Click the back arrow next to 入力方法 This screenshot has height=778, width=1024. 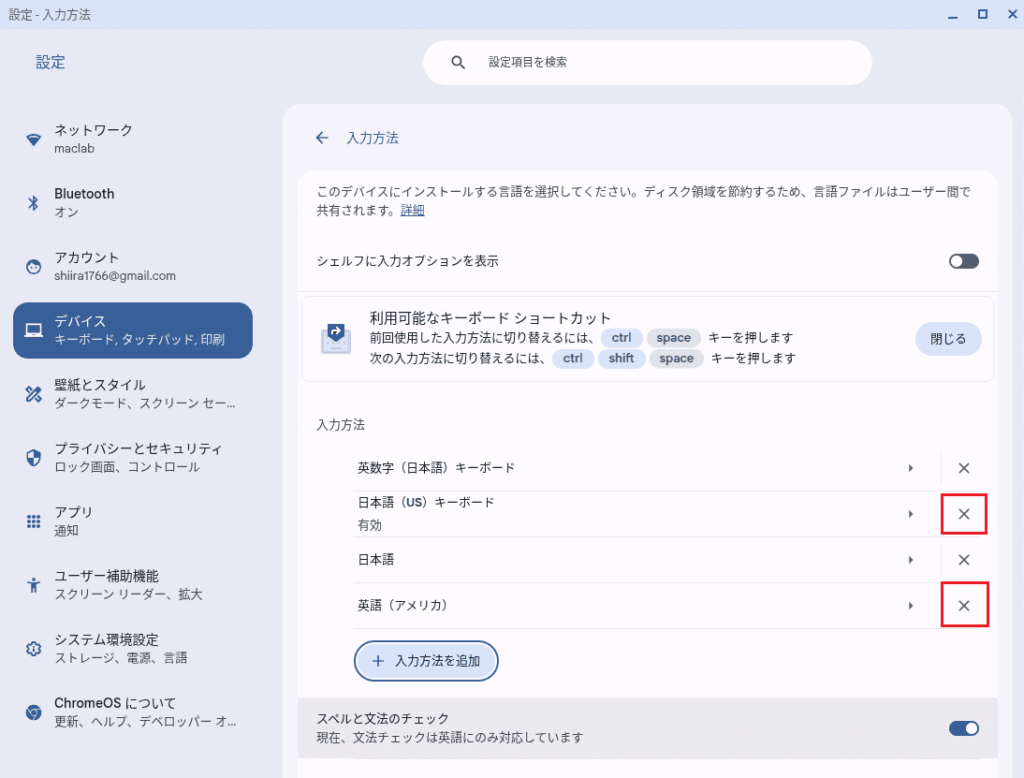coord(322,138)
